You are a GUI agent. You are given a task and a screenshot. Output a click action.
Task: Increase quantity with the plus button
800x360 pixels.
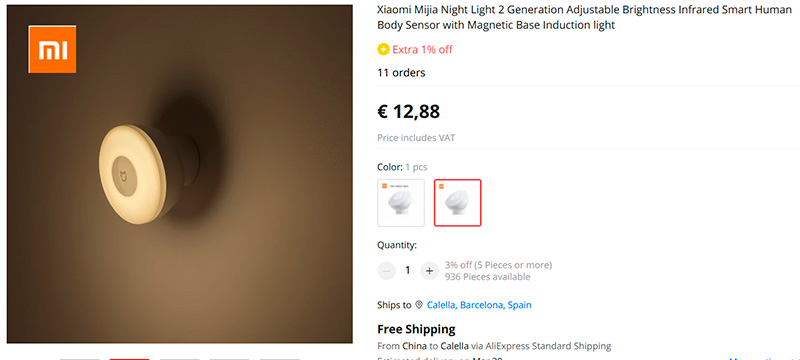pyautogui.click(x=430, y=271)
